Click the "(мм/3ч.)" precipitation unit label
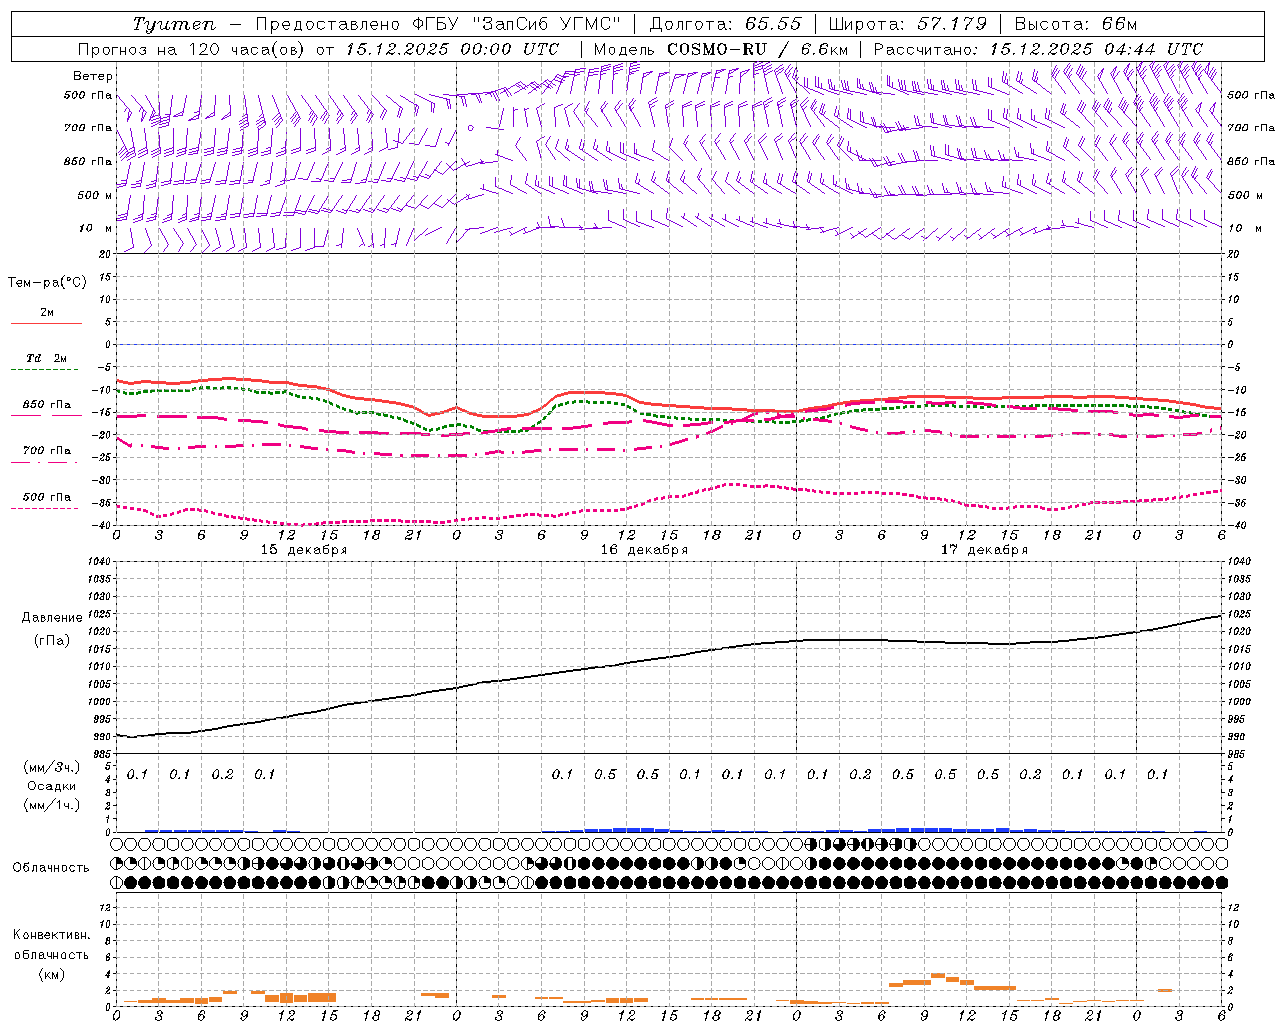This screenshot has width=1280, height=1024. click(52, 767)
